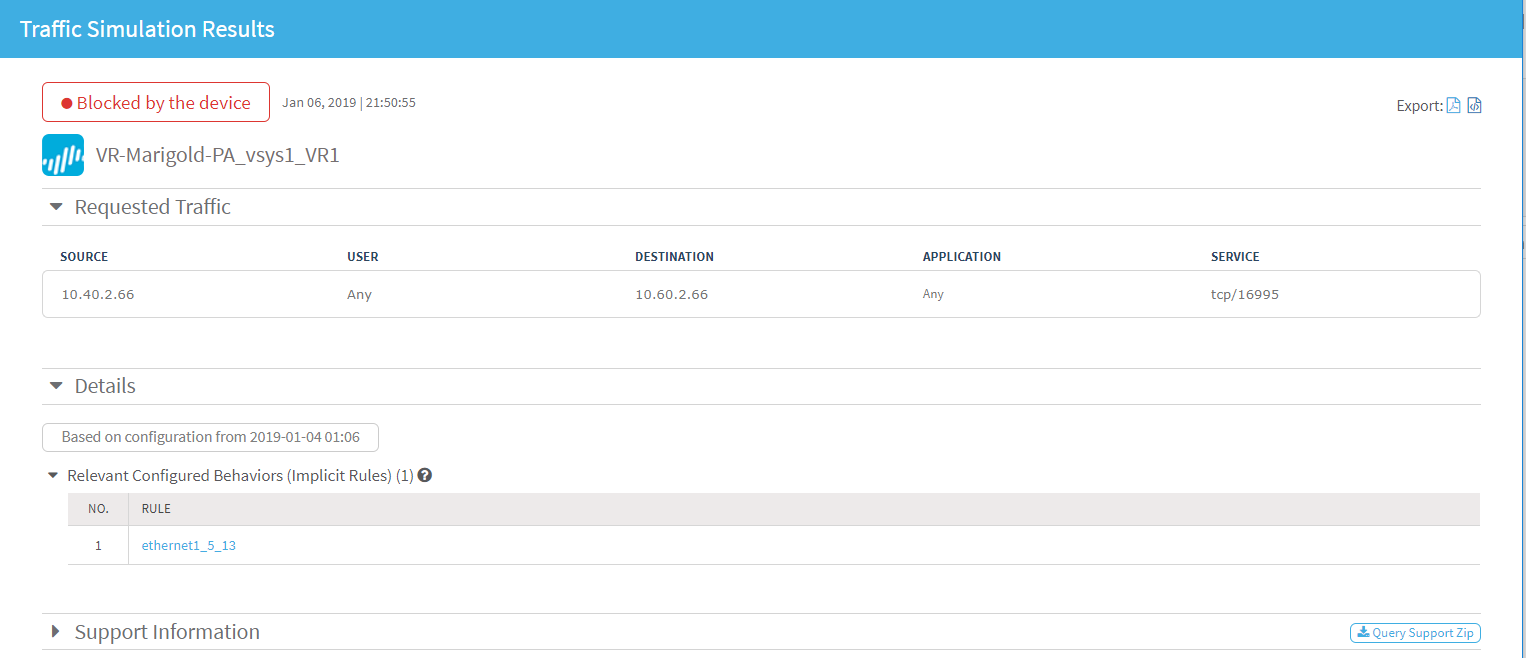Expand the Support Information section
Image resolution: width=1526 pixels, height=658 pixels.
56,632
